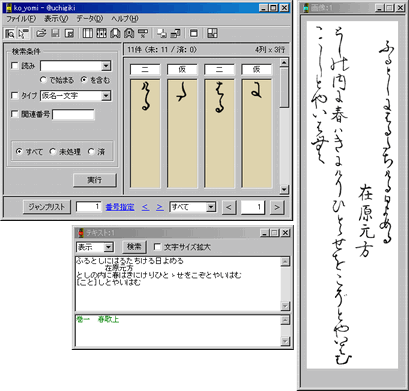Image resolution: width=409 pixels, height=391 pixels.
Task: Select the third character image thumbnail
Action: [x=219, y=133]
